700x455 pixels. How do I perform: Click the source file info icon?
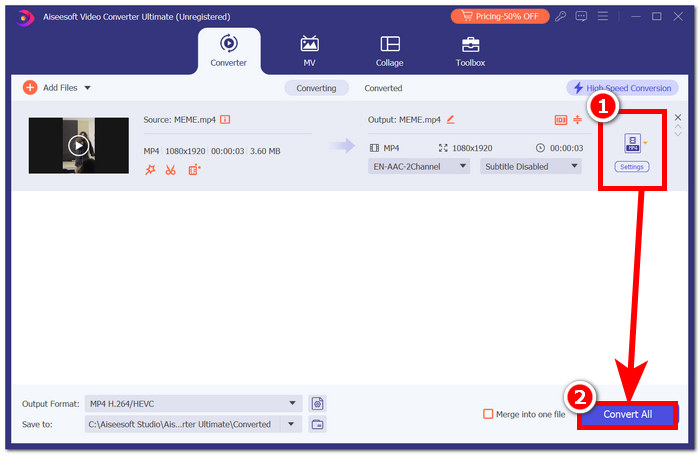coord(225,119)
